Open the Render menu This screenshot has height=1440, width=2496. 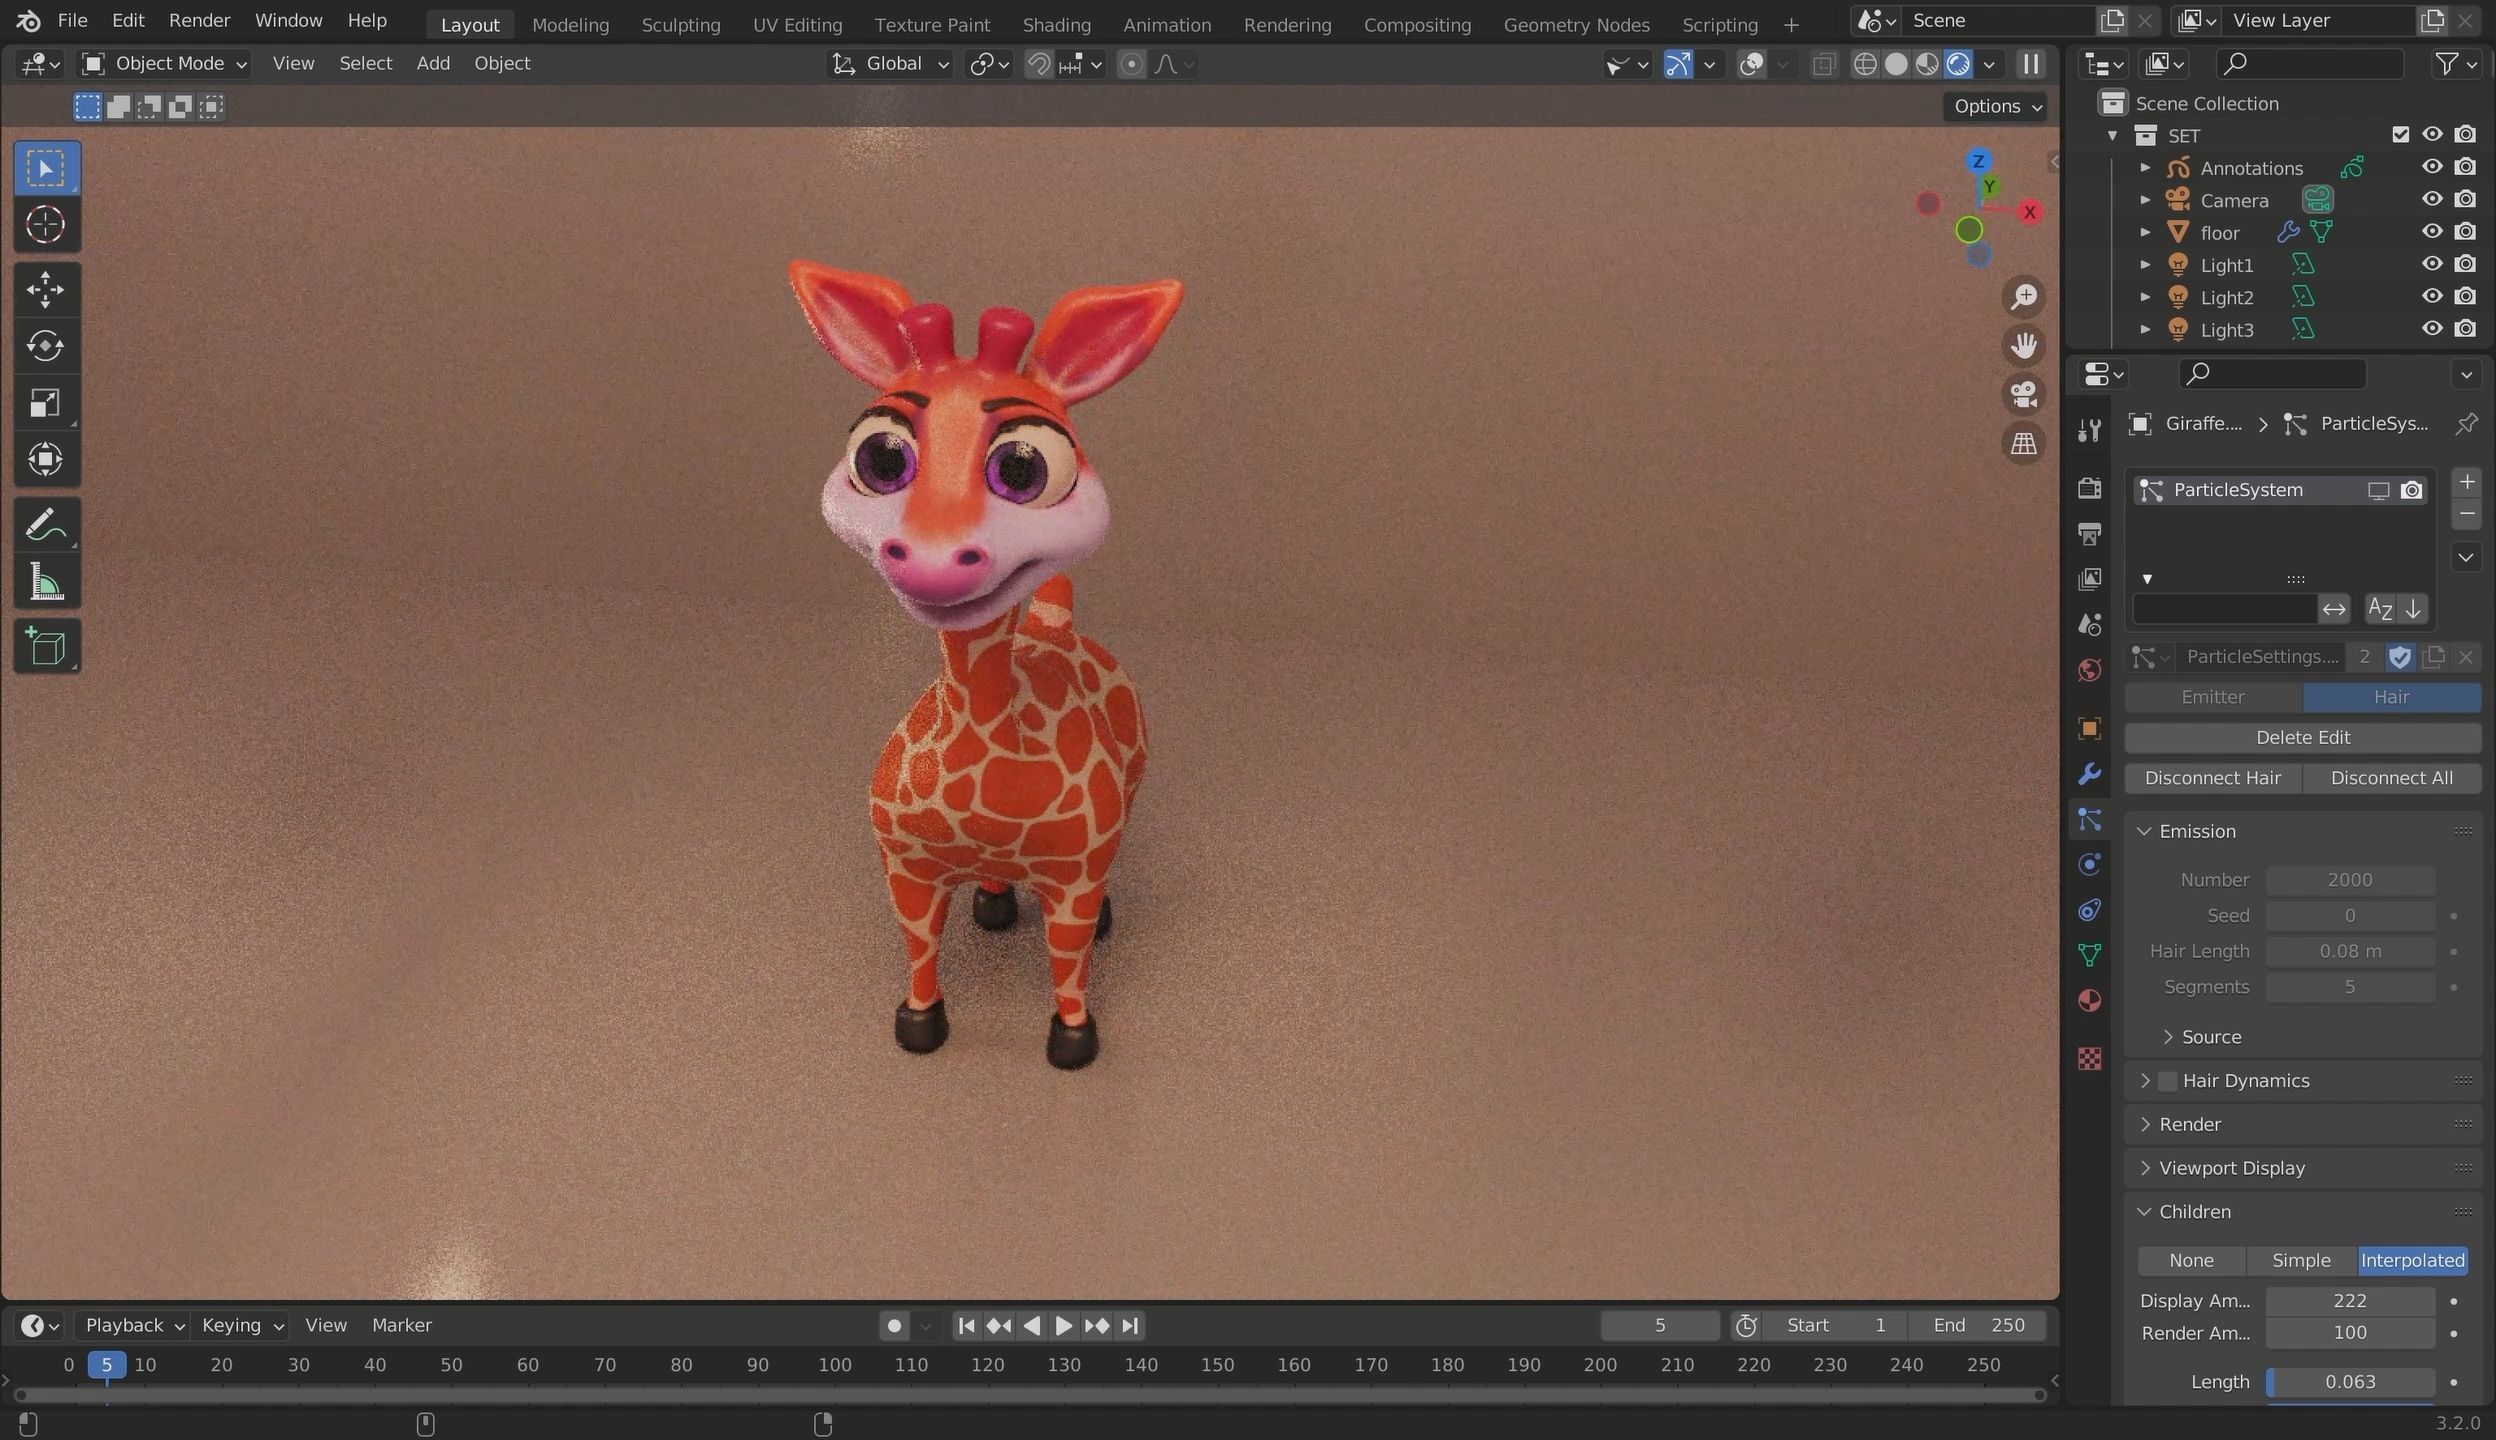pos(199,20)
